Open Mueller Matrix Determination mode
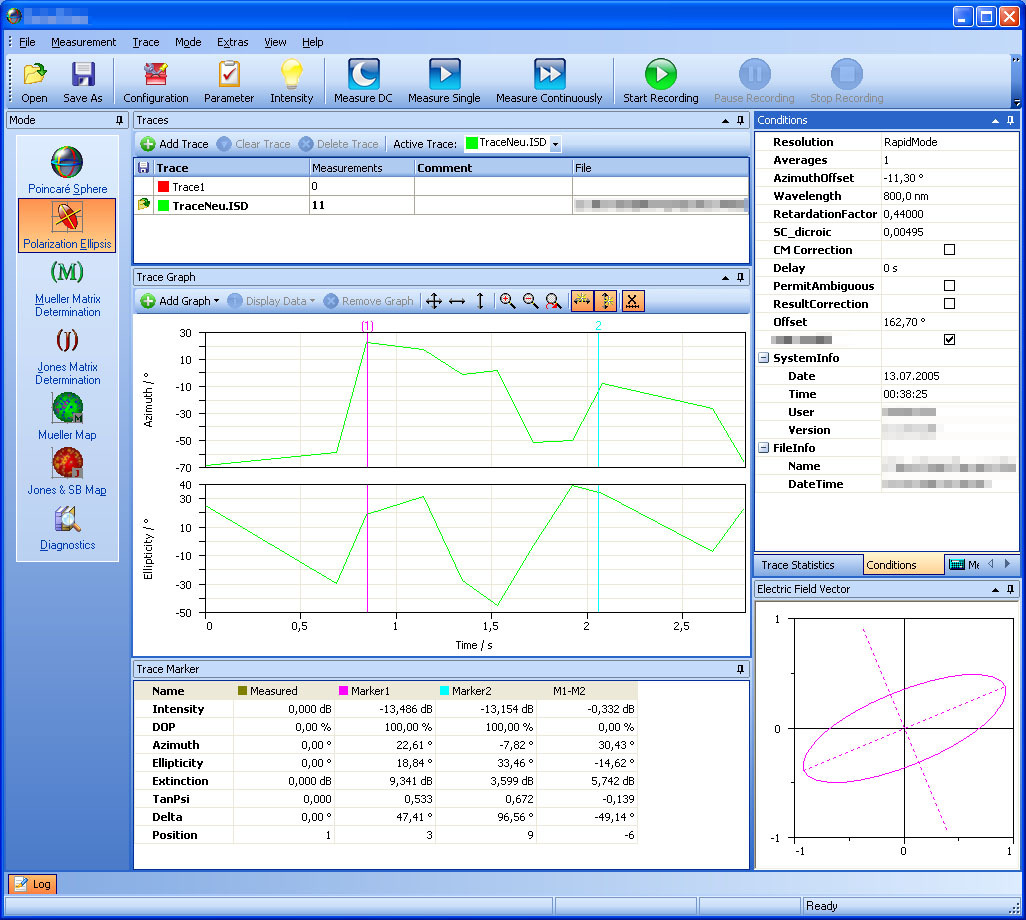Image resolution: width=1026 pixels, height=920 pixels. tap(67, 288)
